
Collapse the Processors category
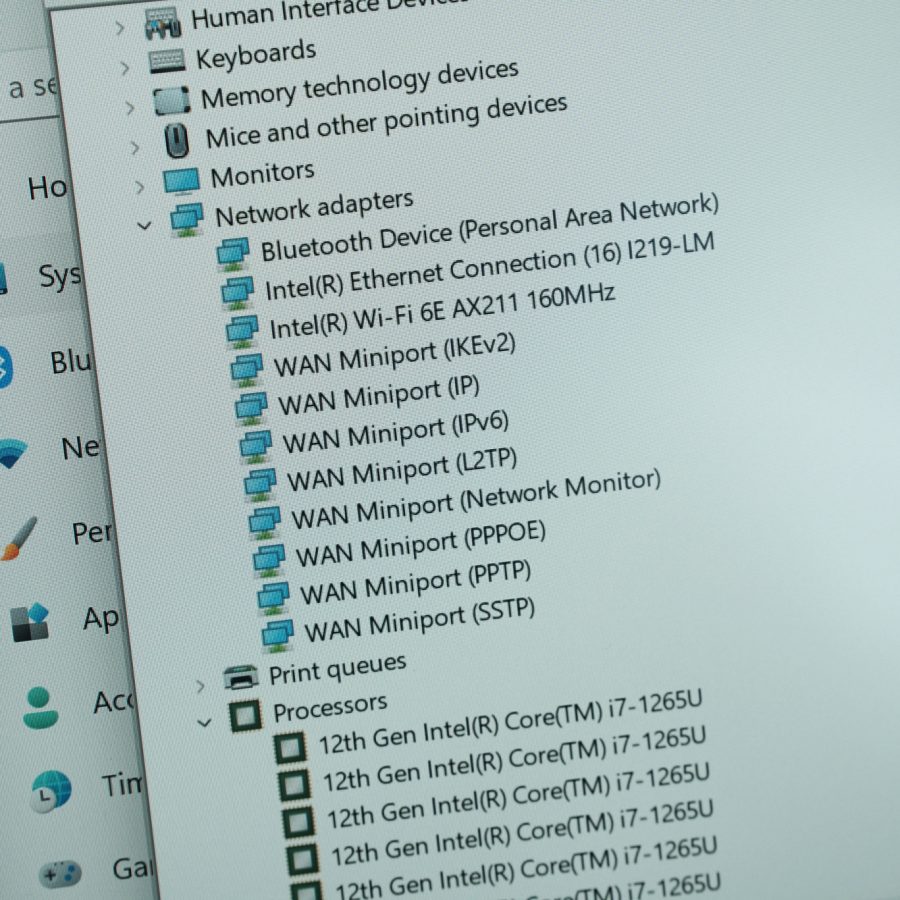tap(204, 723)
